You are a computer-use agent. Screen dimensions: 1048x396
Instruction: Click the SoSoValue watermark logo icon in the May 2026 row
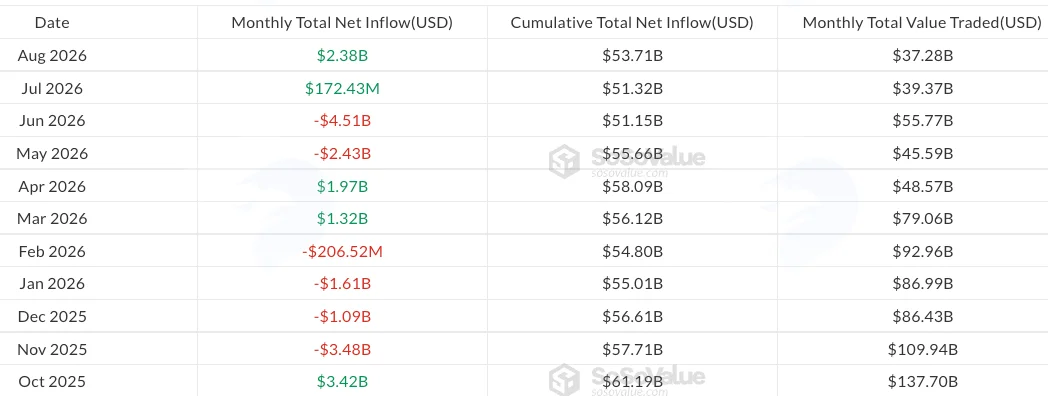[x=563, y=161]
